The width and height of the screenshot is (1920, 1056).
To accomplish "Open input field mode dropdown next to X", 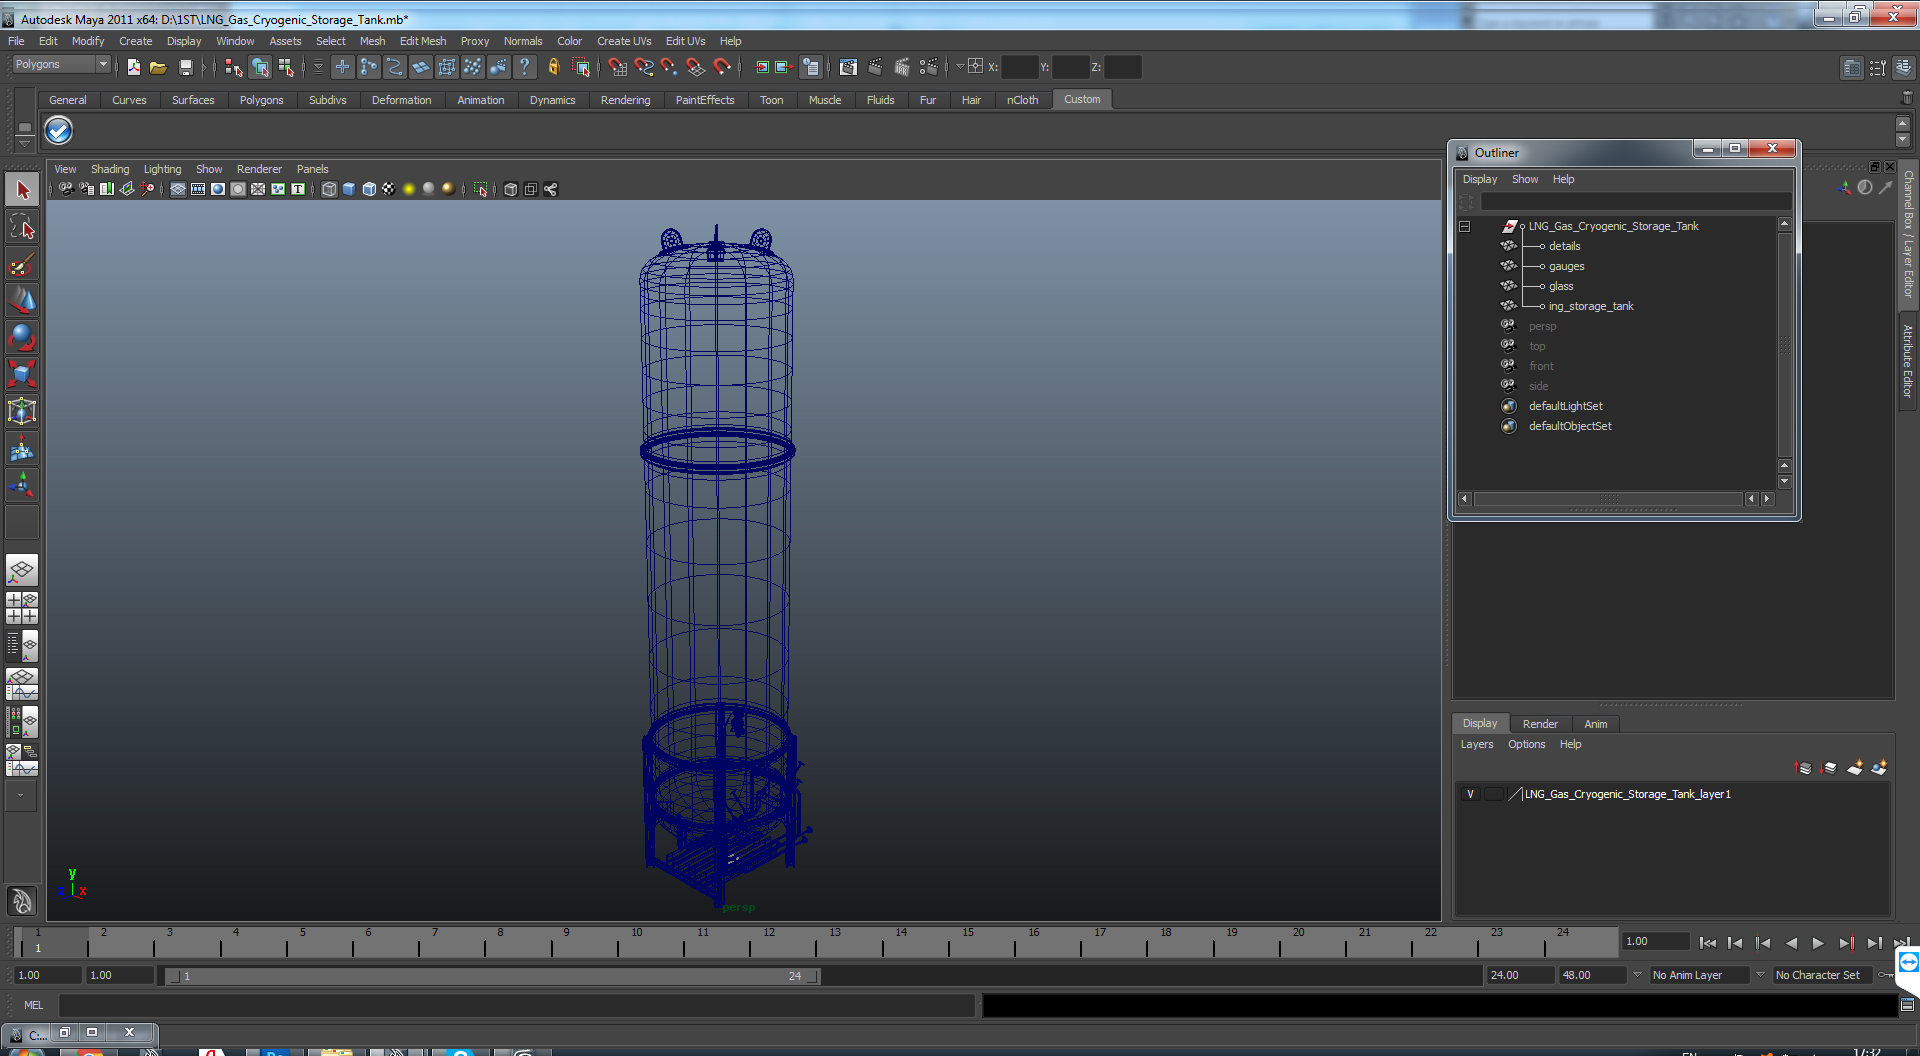I will coord(960,67).
